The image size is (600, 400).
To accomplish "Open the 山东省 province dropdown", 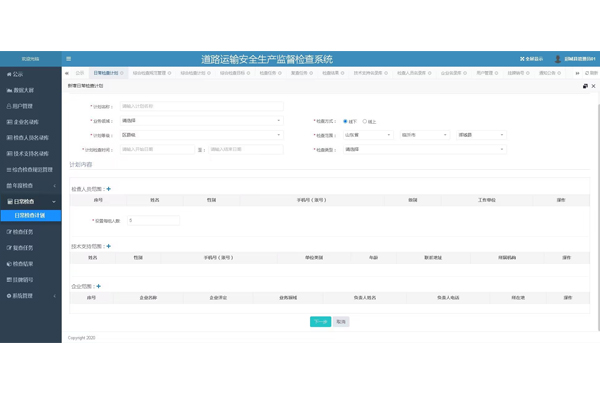I will click(x=367, y=134).
